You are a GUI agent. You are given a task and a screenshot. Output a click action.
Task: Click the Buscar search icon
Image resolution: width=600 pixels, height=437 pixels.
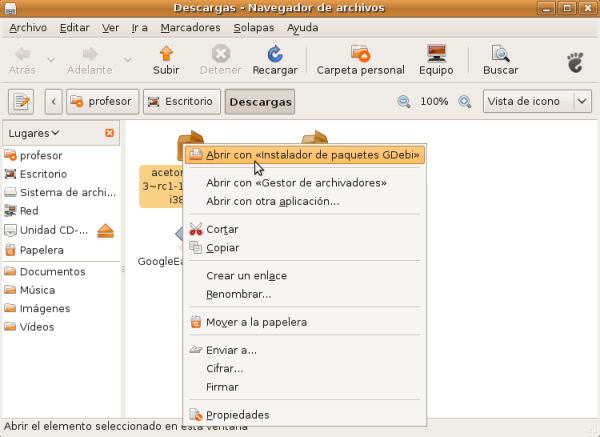click(x=500, y=54)
